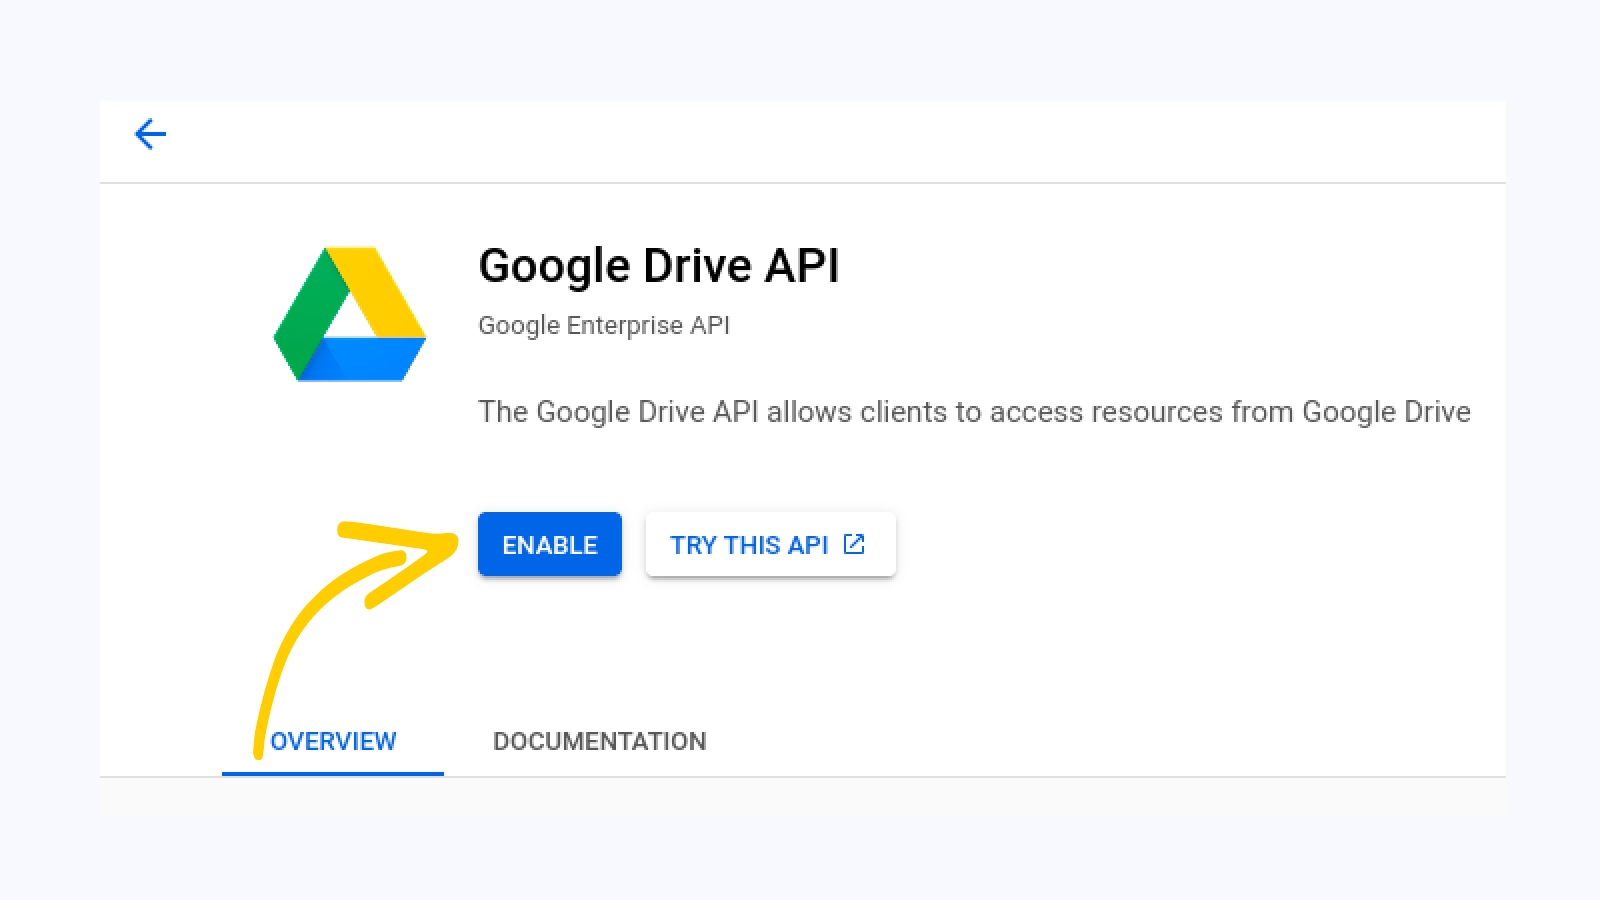Open the DOCUMENTATION tab
The width and height of the screenshot is (1600, 900).
pyautogui.click(x=599, y=741)
